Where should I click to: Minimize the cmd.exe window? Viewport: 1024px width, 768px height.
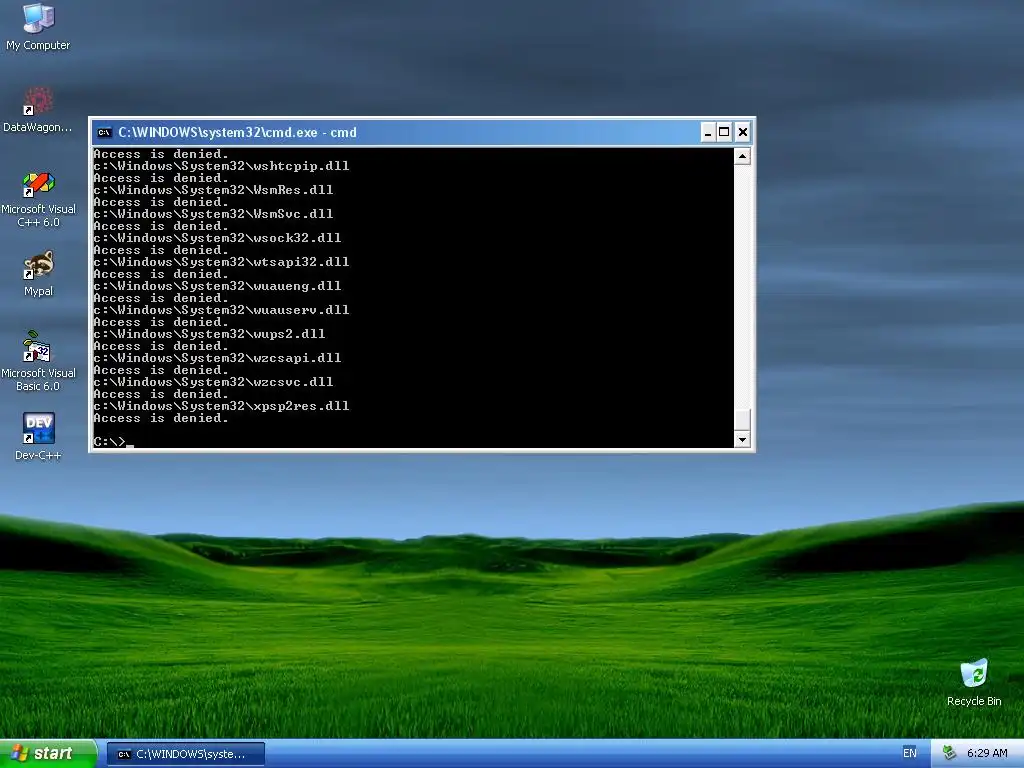708,133
